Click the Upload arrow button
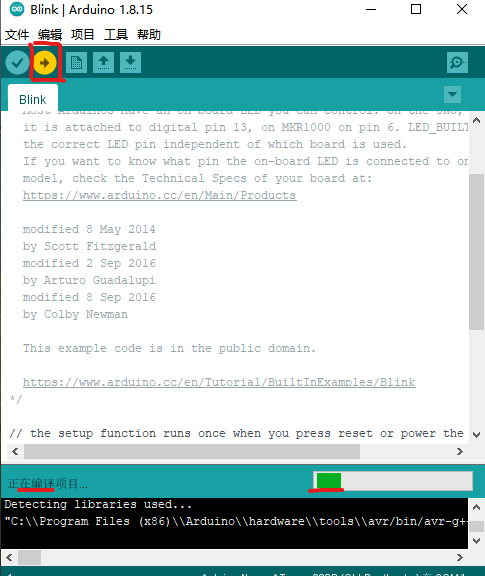 (45, 63)
